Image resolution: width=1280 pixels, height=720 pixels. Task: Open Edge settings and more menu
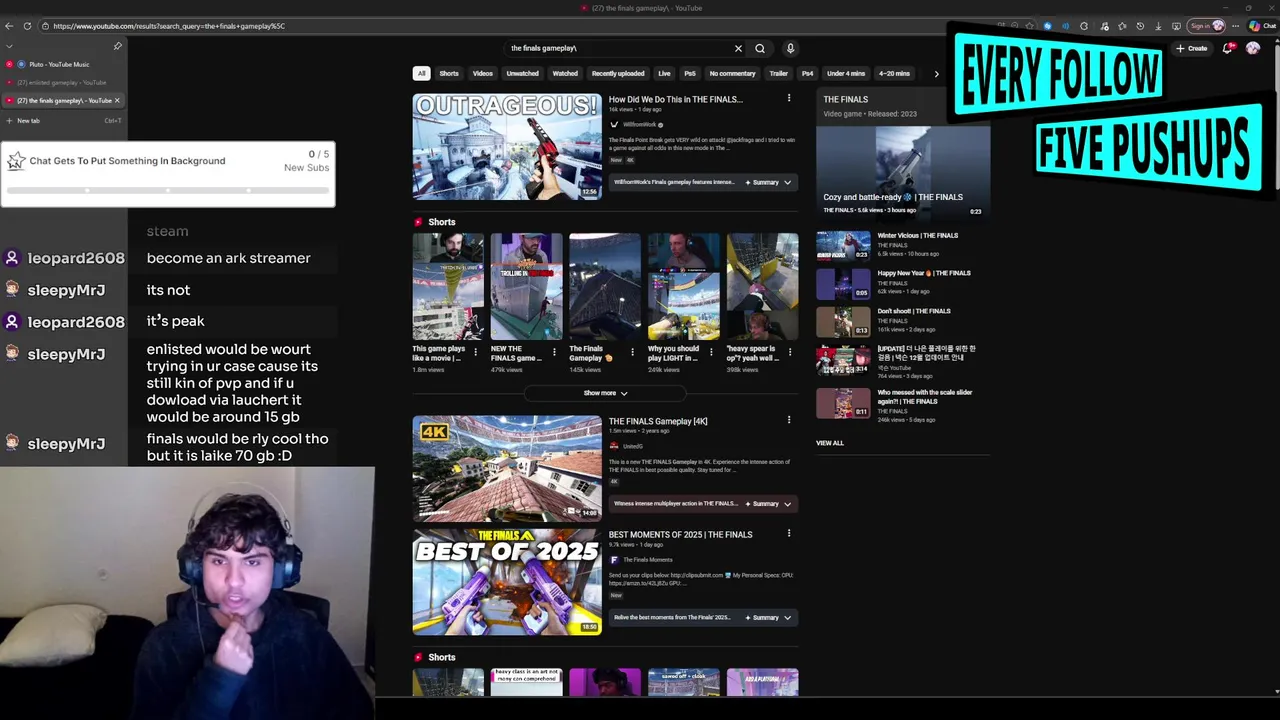(x=1236, y=26)
